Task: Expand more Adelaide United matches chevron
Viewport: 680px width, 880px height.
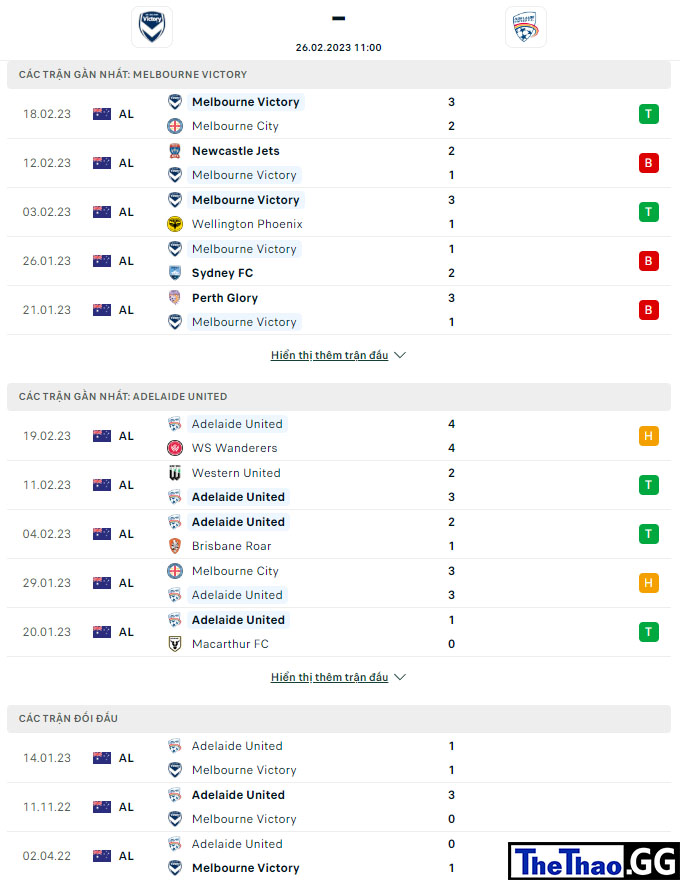Action: (400, 677)
